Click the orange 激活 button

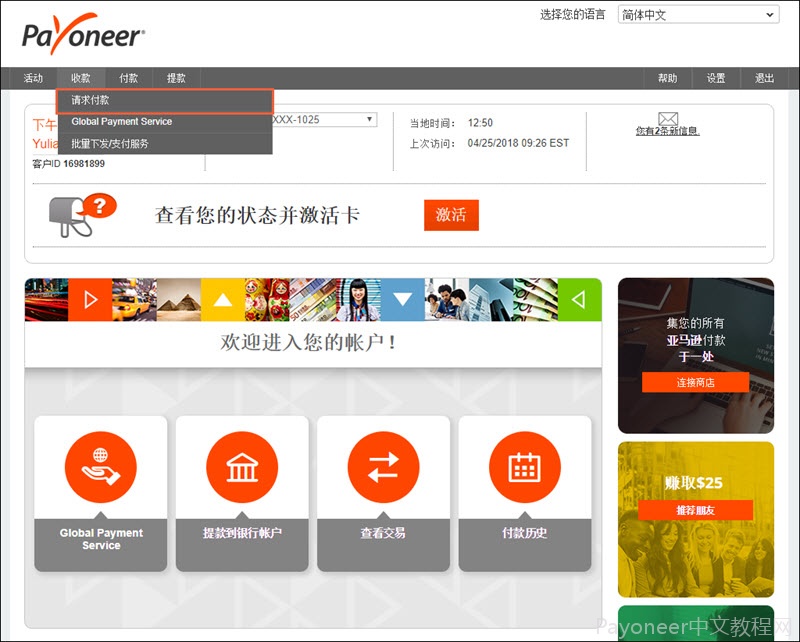[x=451, y=215]
